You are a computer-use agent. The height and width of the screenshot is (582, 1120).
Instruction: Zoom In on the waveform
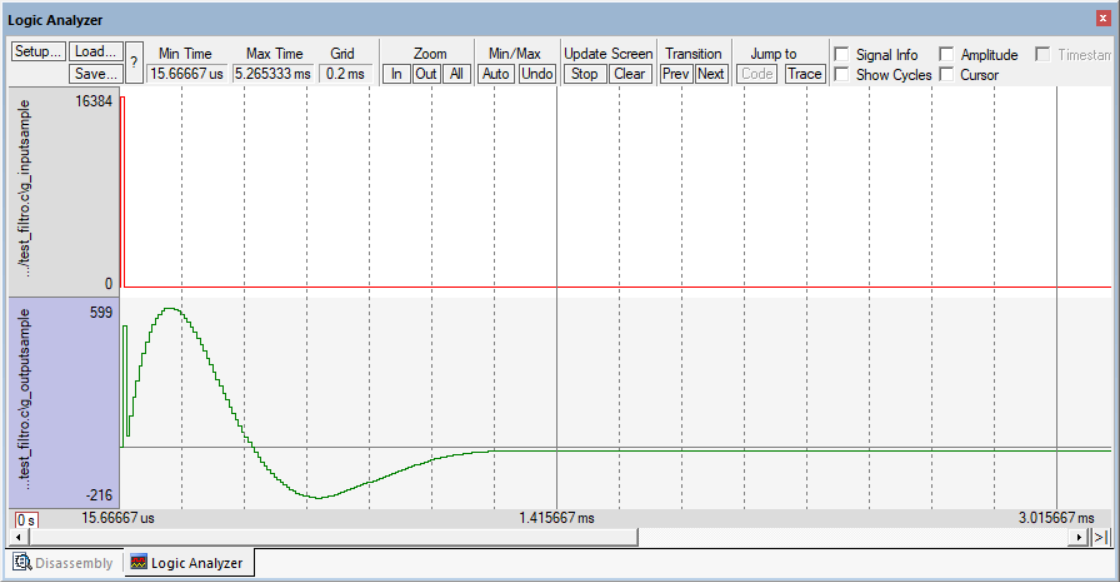tap(397, 74)
